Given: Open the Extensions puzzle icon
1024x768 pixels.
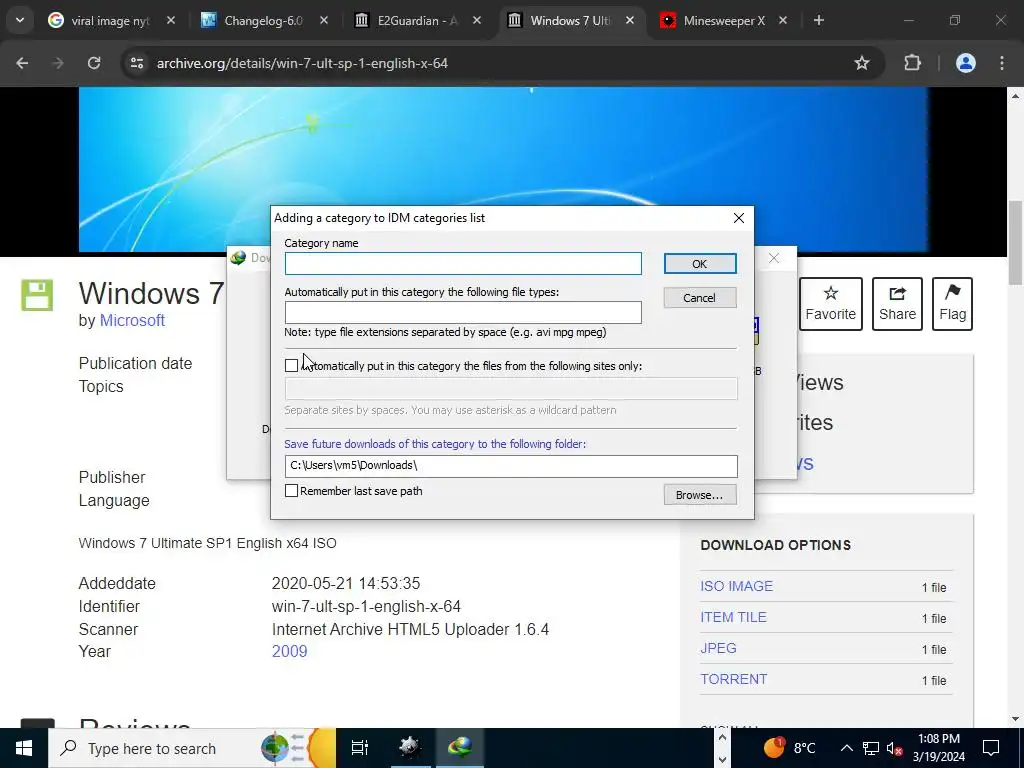Looking at the screenshot, I should [x=912, y=63].
